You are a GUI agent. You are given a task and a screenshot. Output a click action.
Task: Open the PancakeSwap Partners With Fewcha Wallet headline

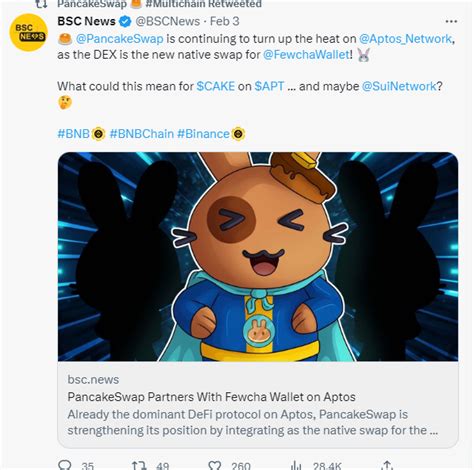pos(211,397)
